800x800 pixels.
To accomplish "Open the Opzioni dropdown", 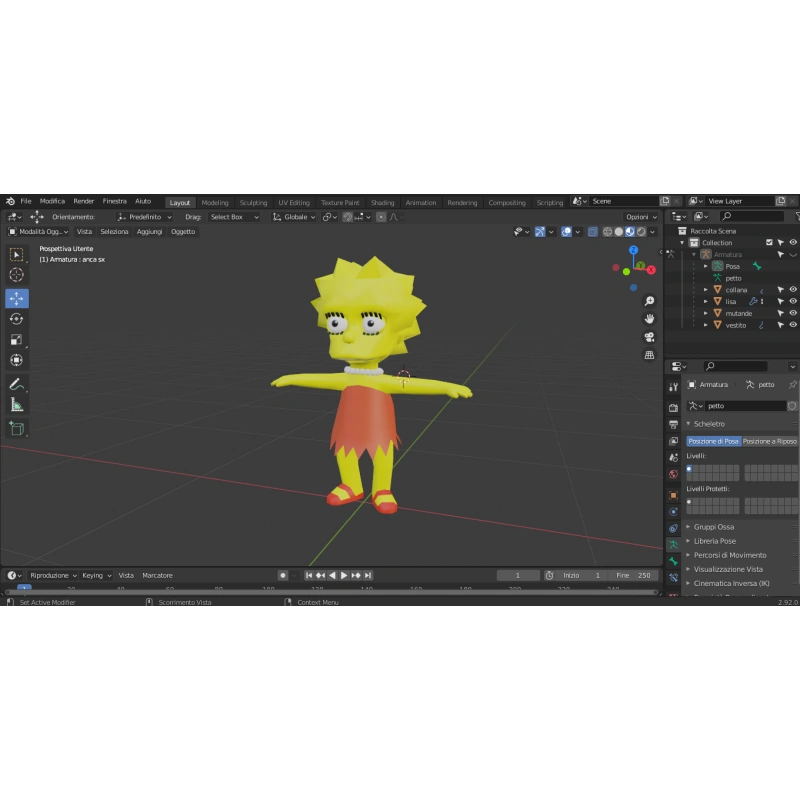I will point(641,217).
